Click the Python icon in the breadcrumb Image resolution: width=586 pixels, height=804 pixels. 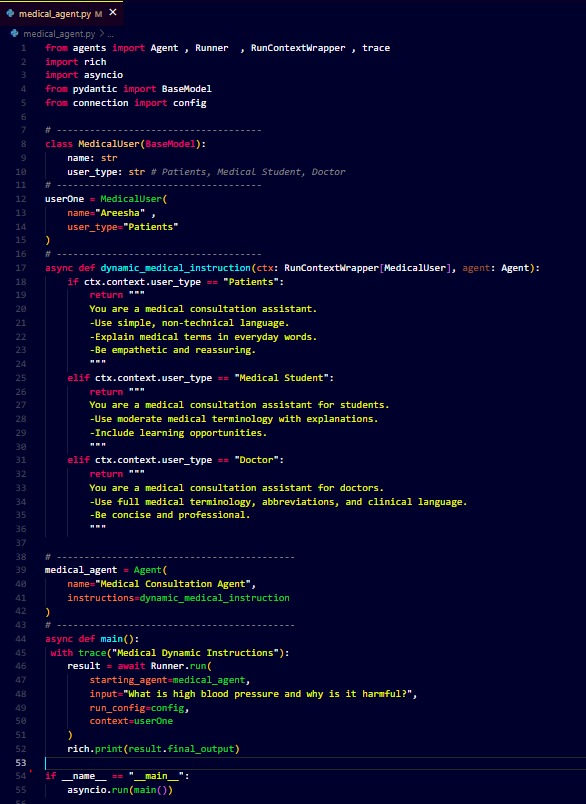(x=14, y=33)
